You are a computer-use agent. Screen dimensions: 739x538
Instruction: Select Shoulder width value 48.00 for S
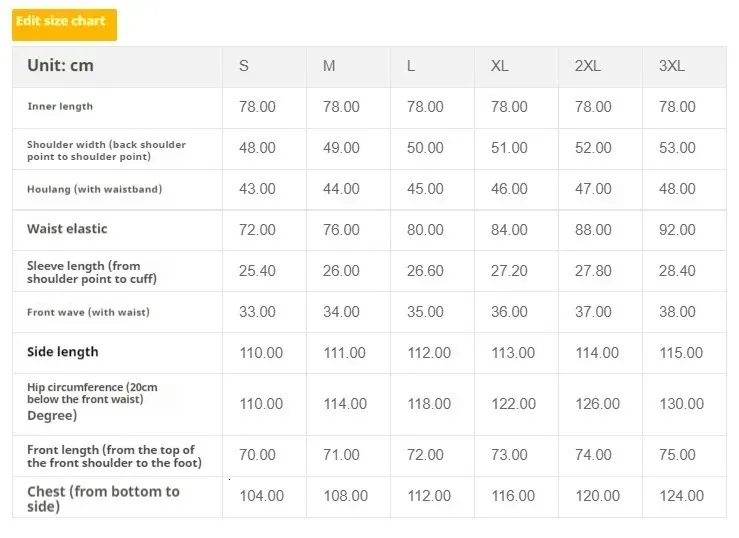(x=257, y=148)
